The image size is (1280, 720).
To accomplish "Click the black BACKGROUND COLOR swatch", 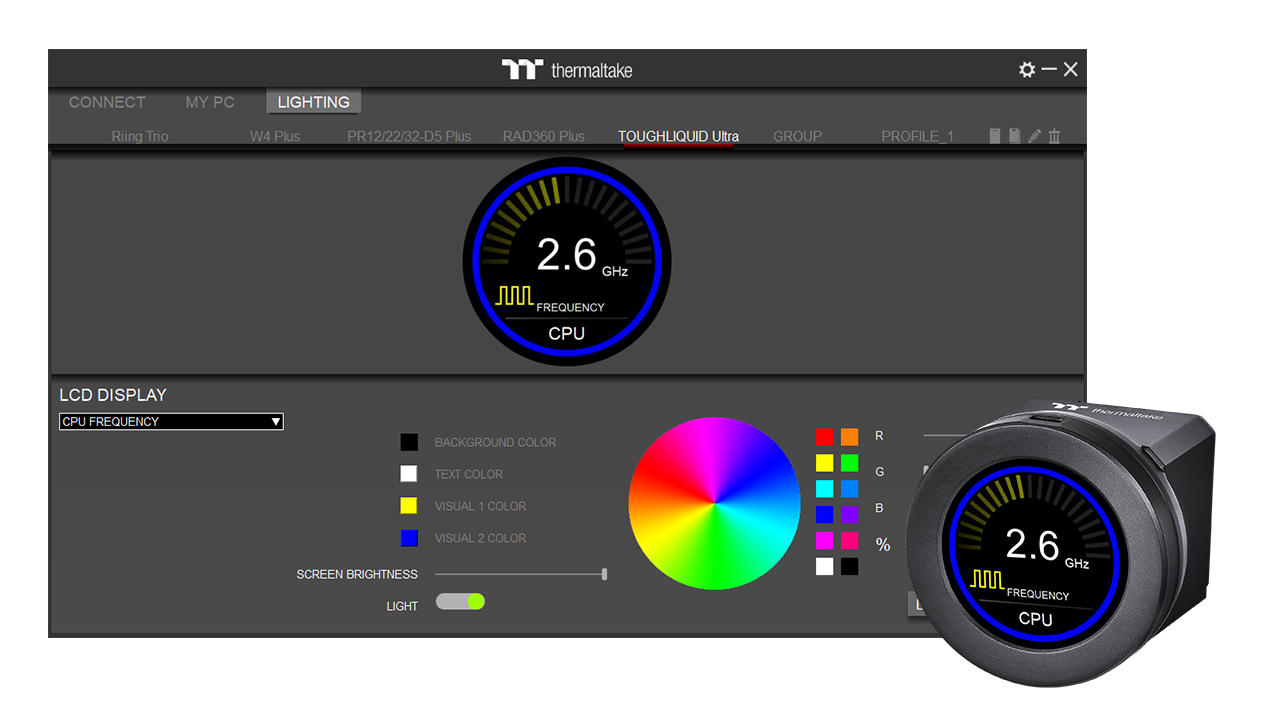I will pos(409,442).
